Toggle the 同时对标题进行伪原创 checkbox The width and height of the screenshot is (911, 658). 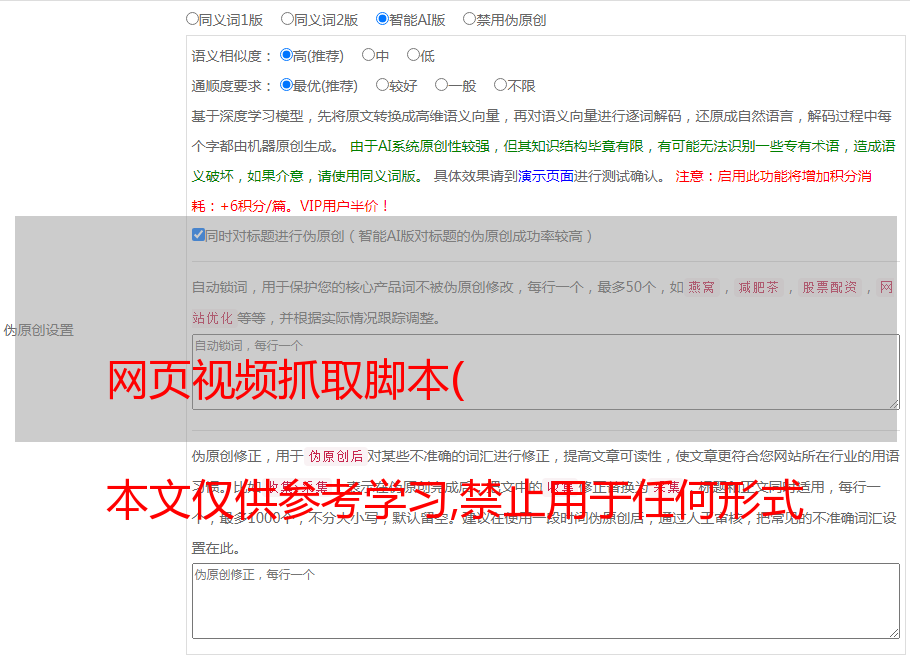pyautogui.click(x=199, y=235)
